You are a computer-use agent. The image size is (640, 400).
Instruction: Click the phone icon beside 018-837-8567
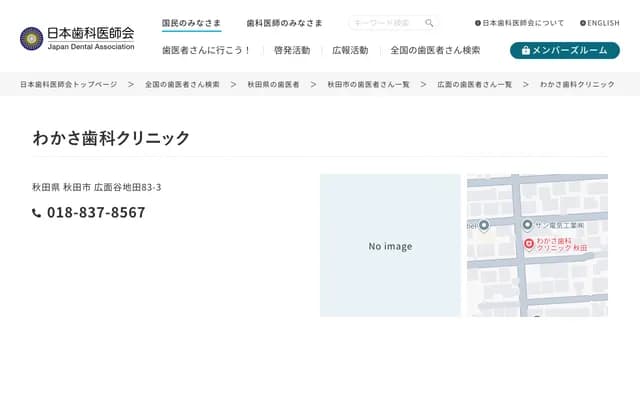37,213
